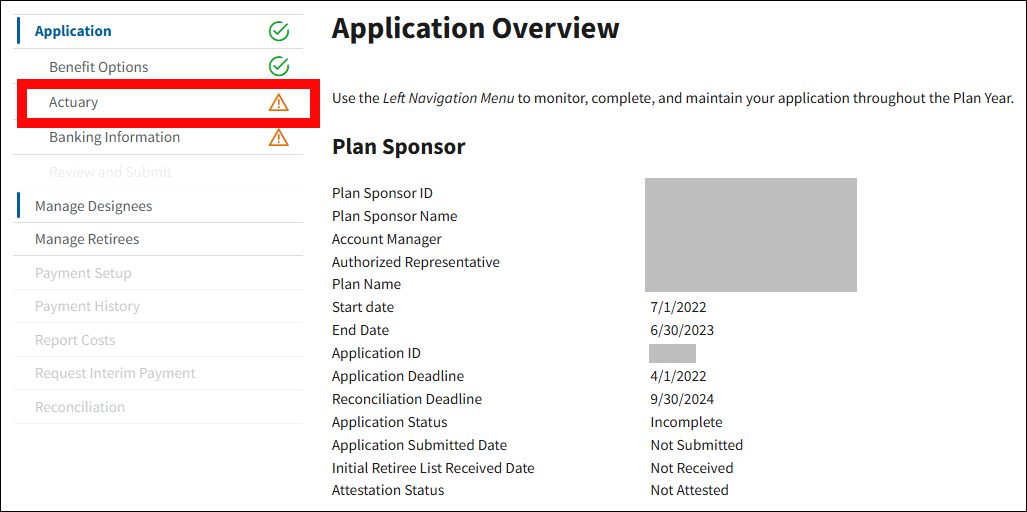Open Benefit Options page

[98, 67]
